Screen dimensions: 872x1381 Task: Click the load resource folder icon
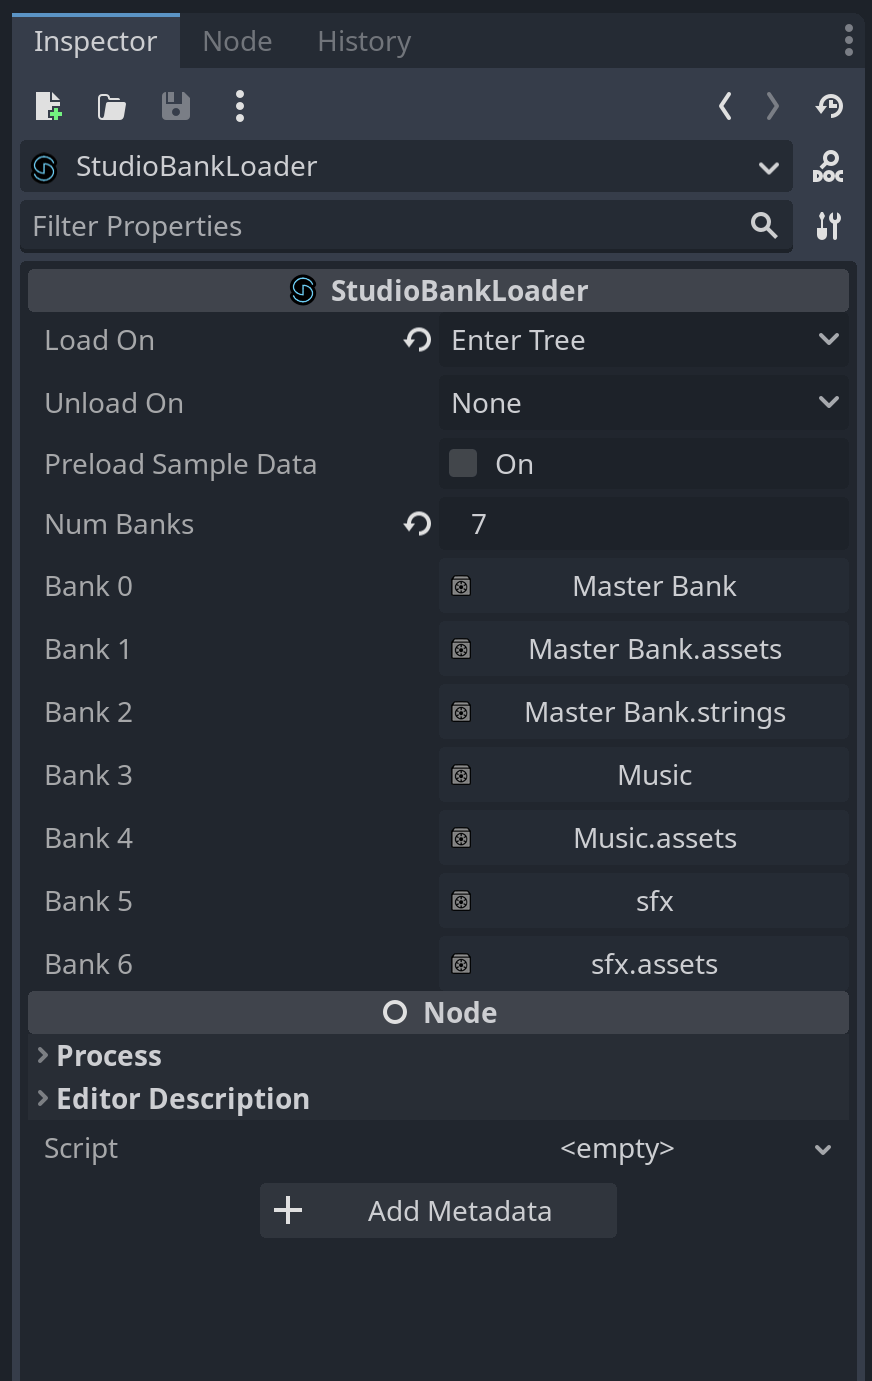pyautogui.click(x=111, y=106)
